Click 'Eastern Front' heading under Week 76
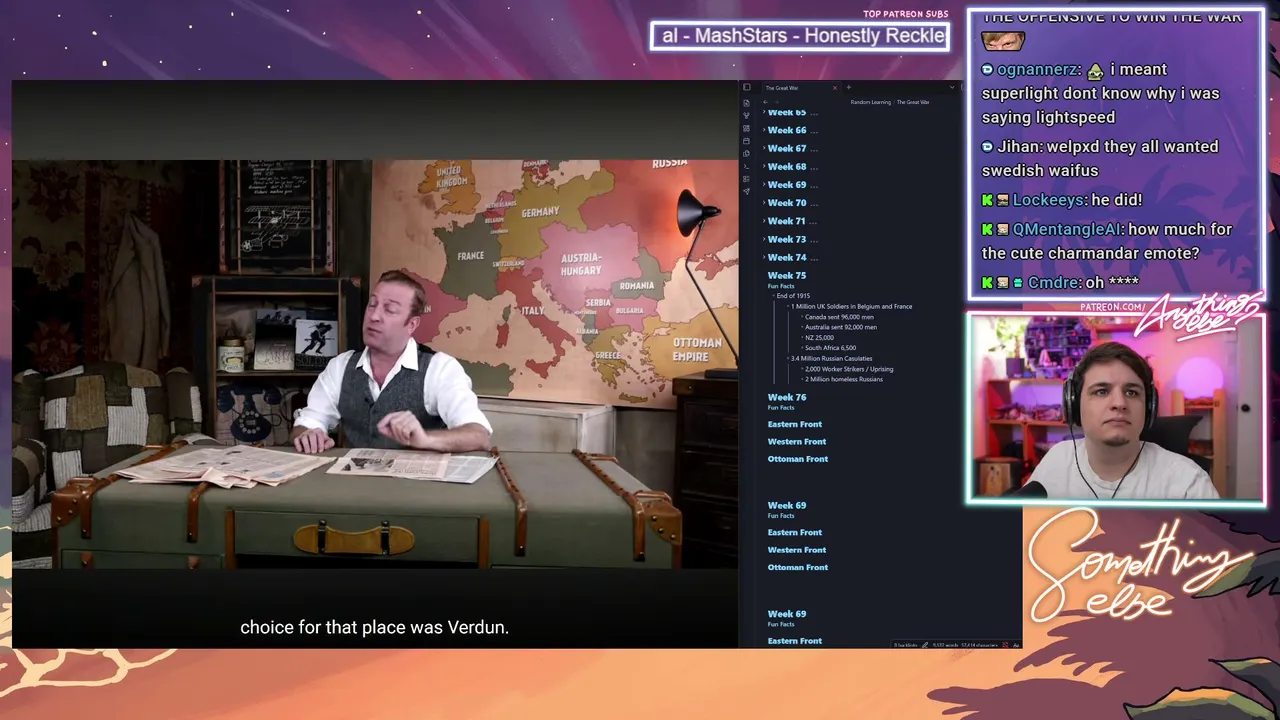 pyautogui.click(x=795, y=424)
